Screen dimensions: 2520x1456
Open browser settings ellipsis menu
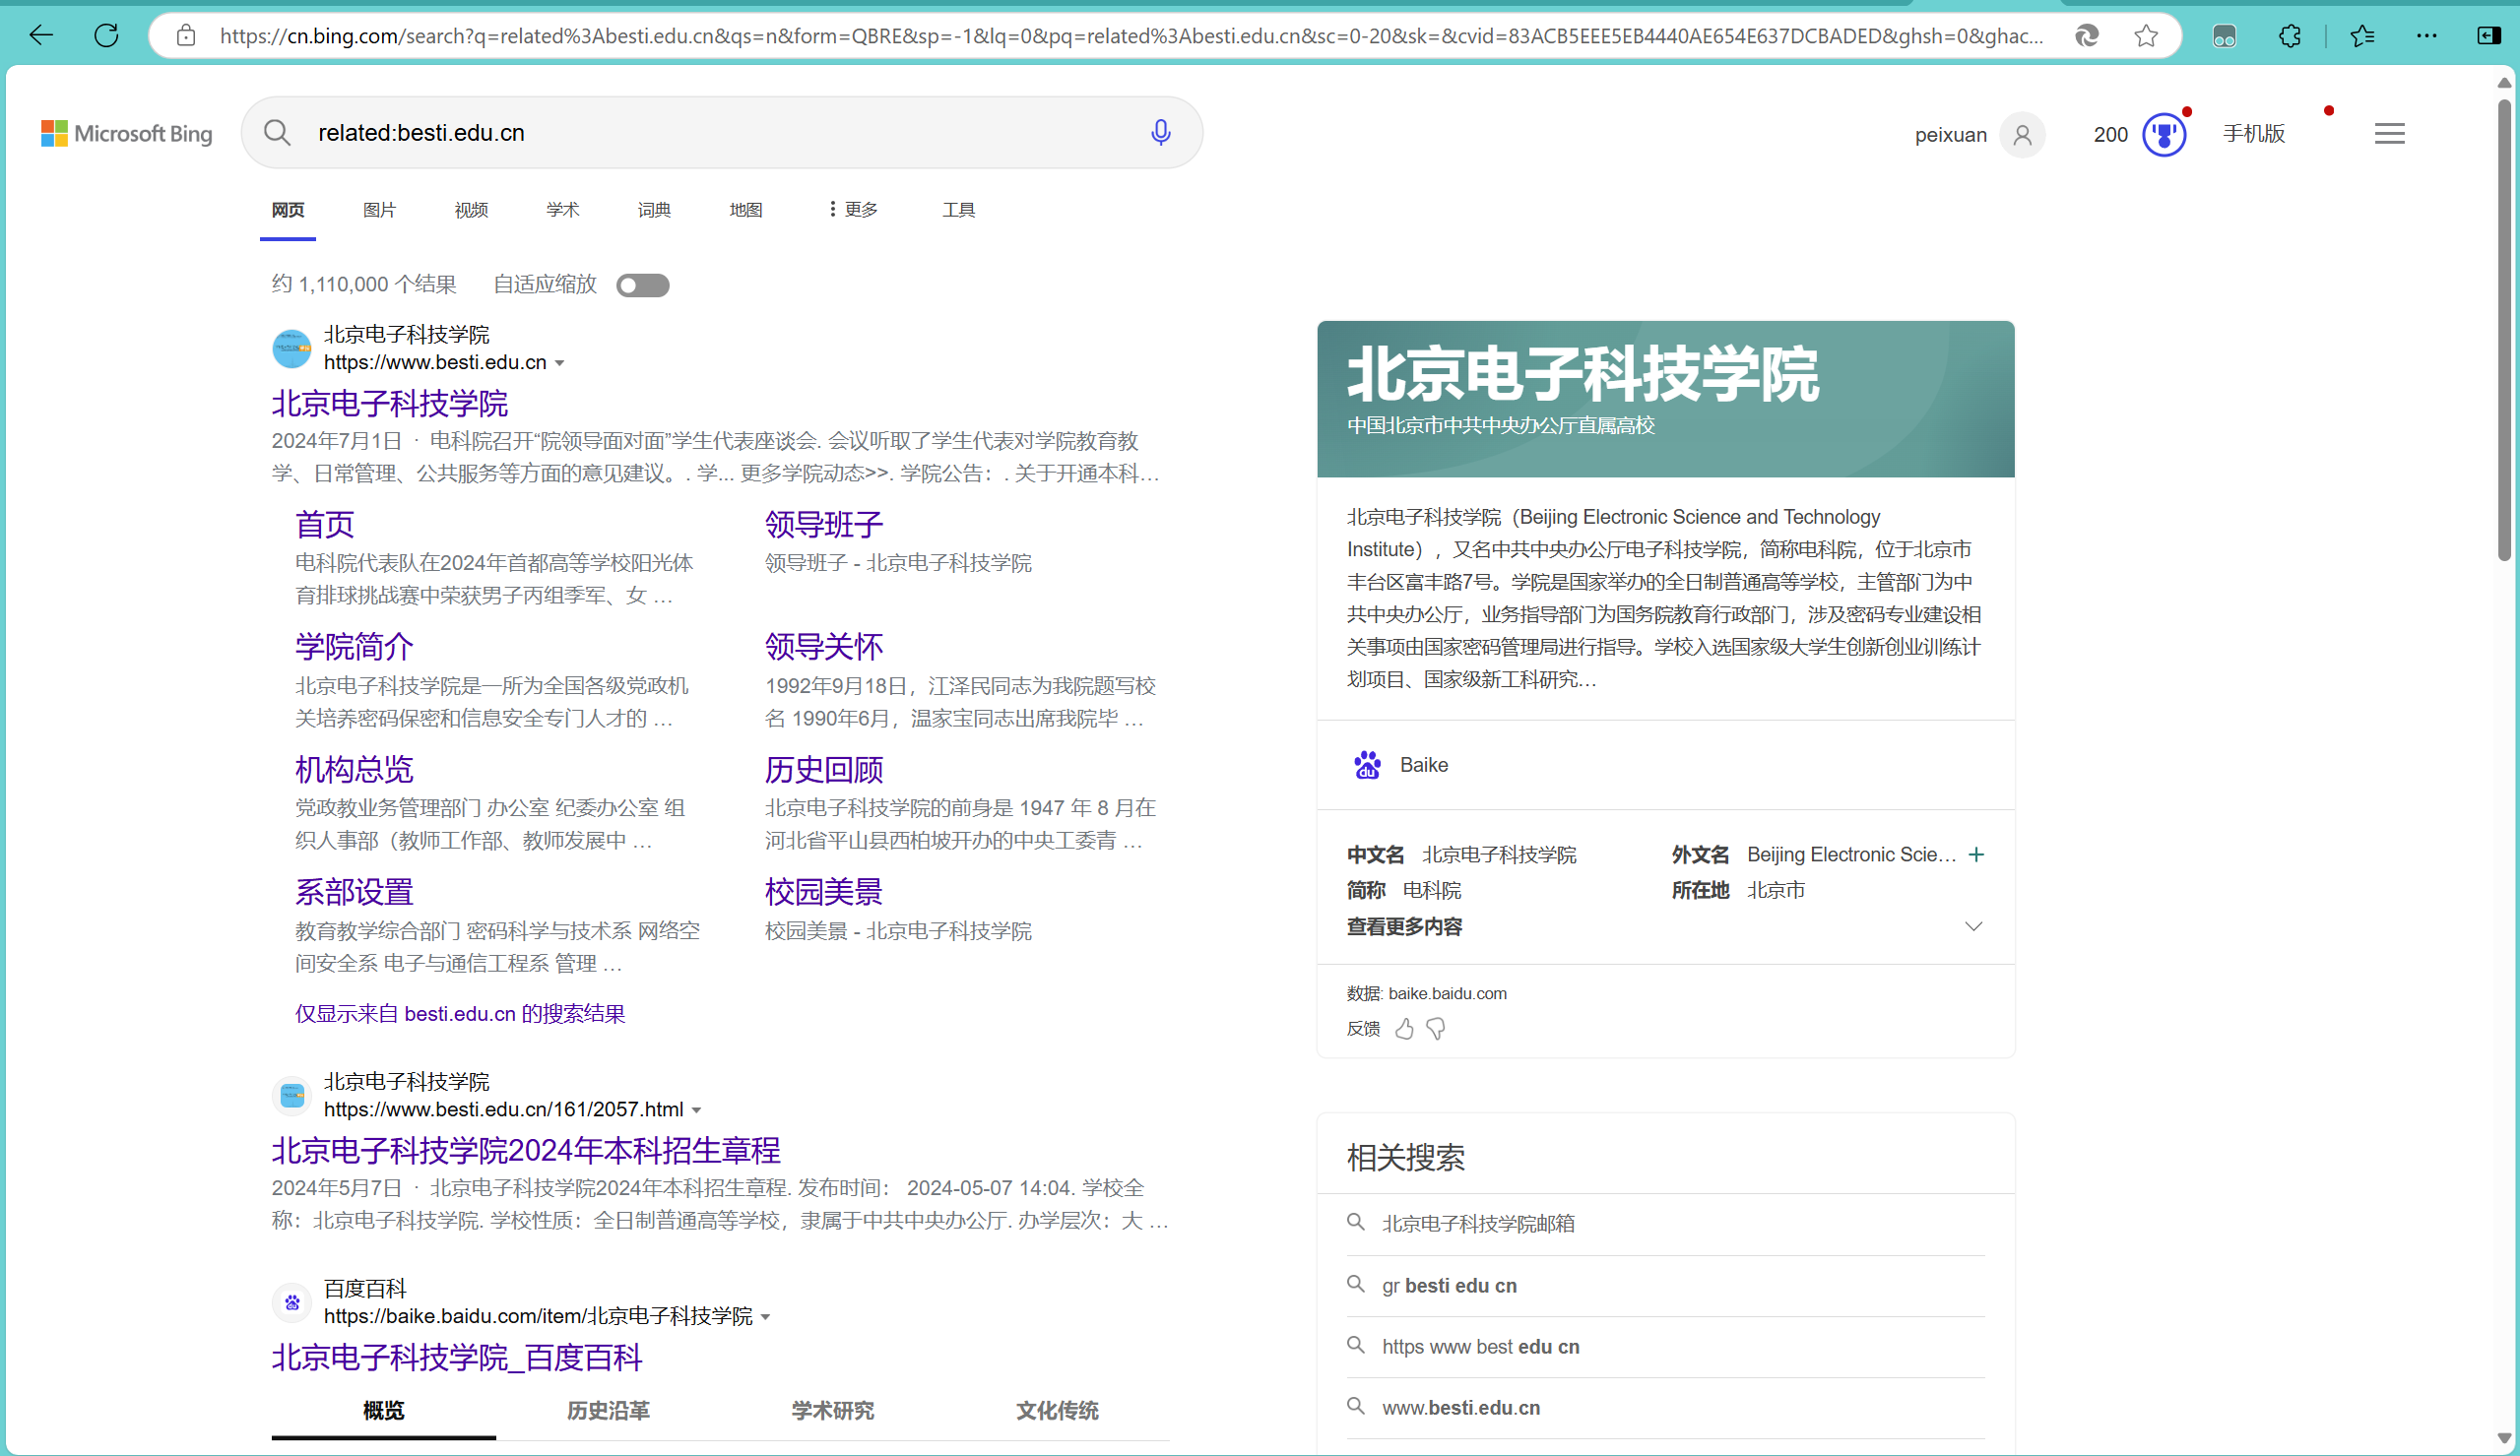(2426, 36)
